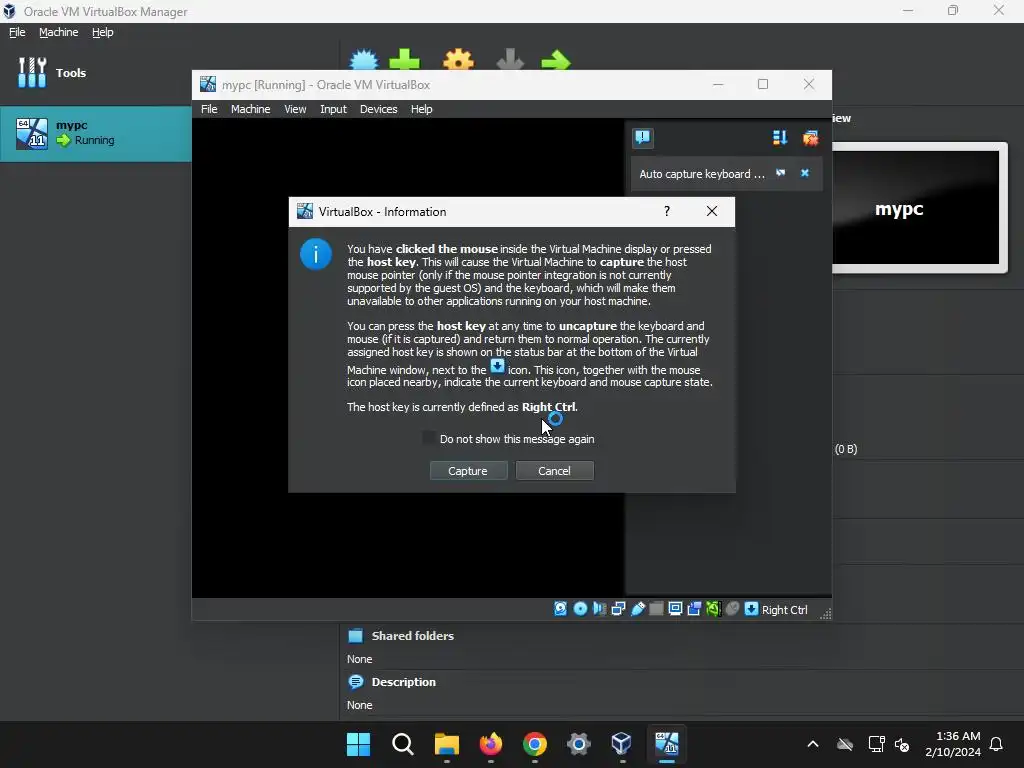Open Windows Settings gear on taskbar
1024x768 pixels.
[579, 744]
